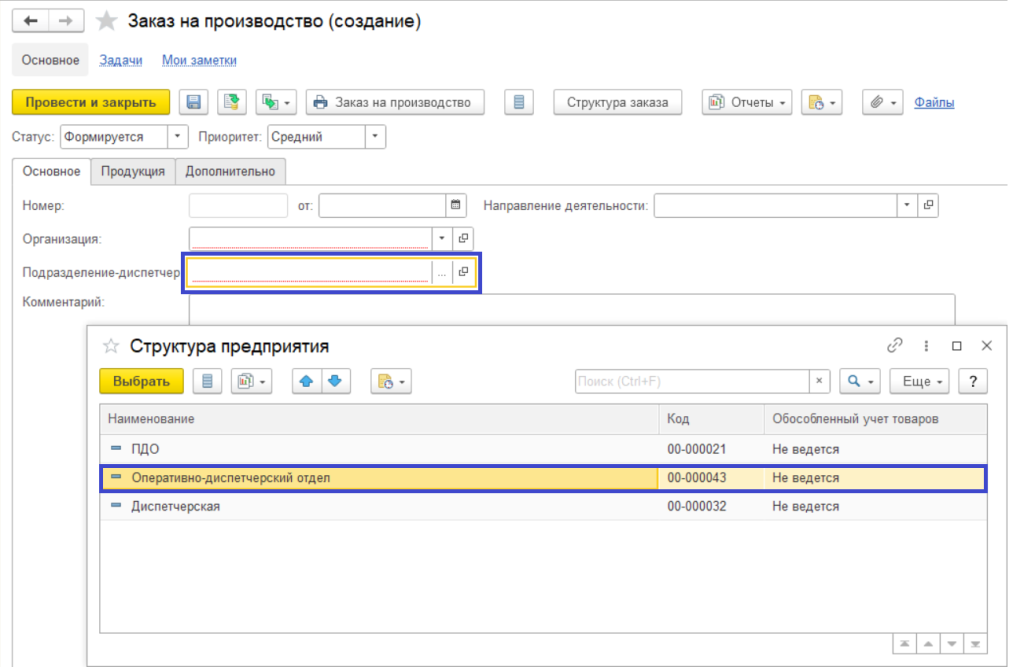Click the previous-row up triangle in list footer
The width and height of the screenshot is (1024, 667).
(928, 644)
